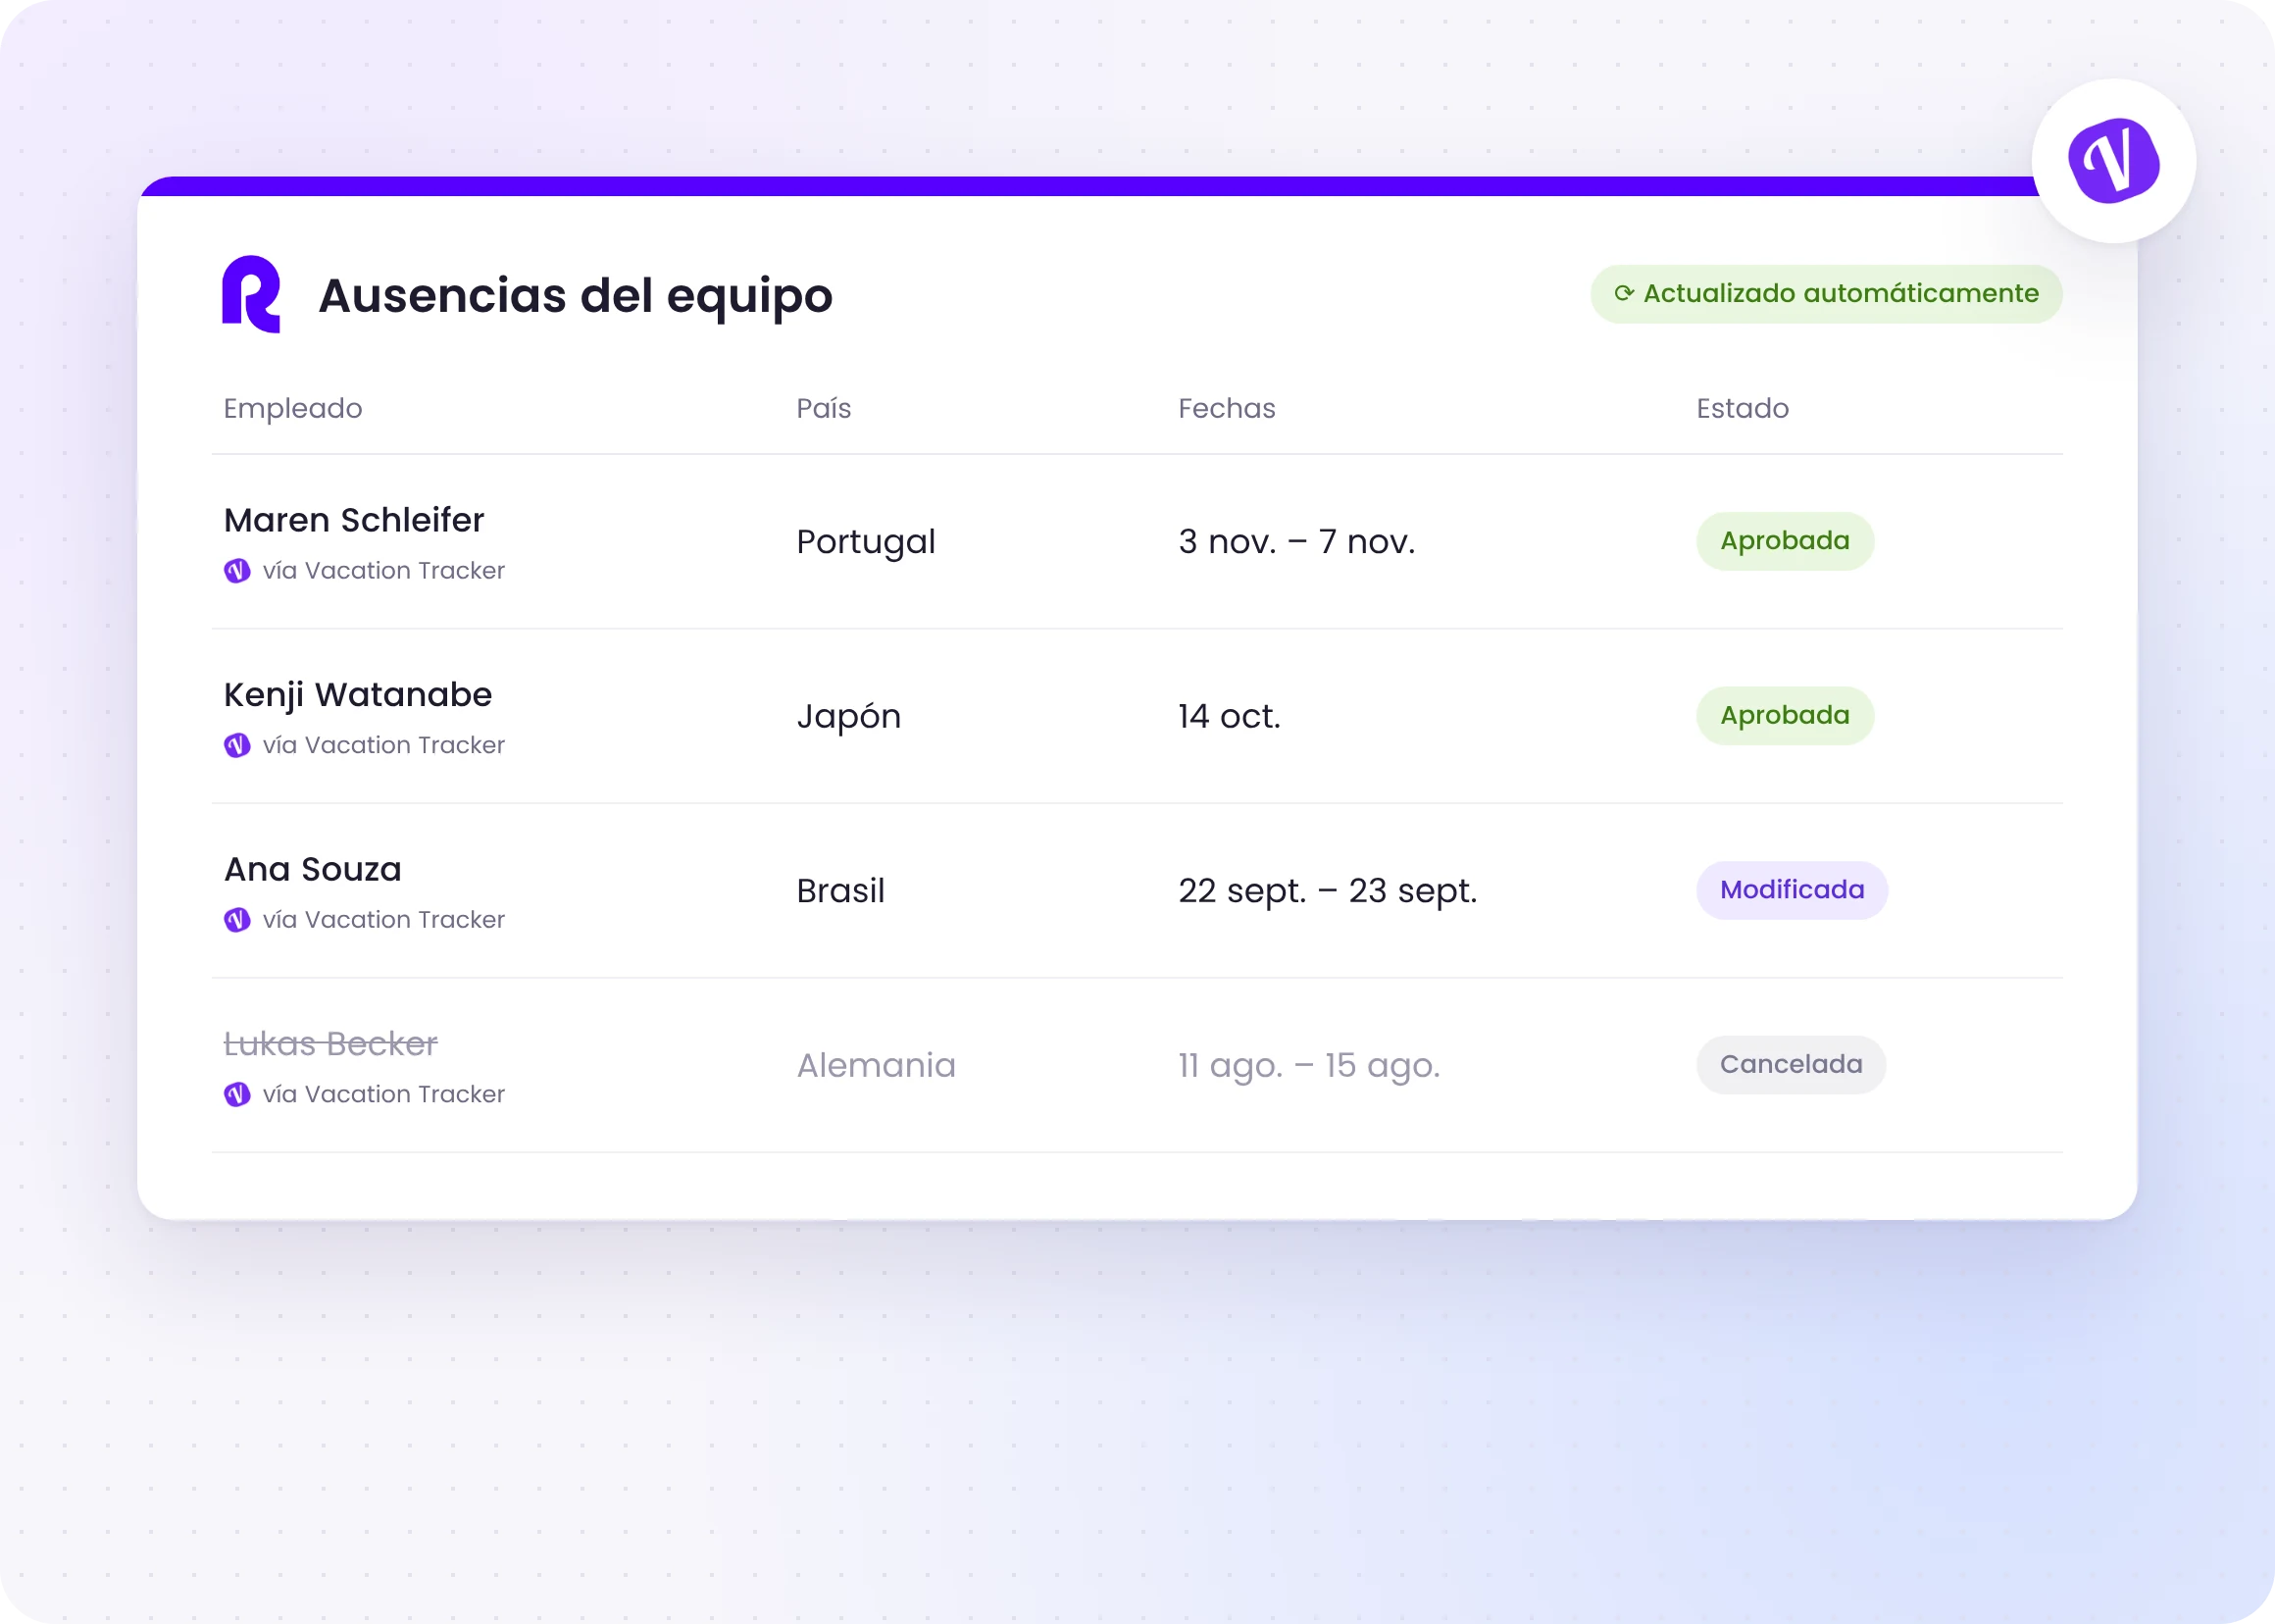The image size is (2275, 1624).
Task: Select the Ausencias del equipo title
Action: coord(576,297)
